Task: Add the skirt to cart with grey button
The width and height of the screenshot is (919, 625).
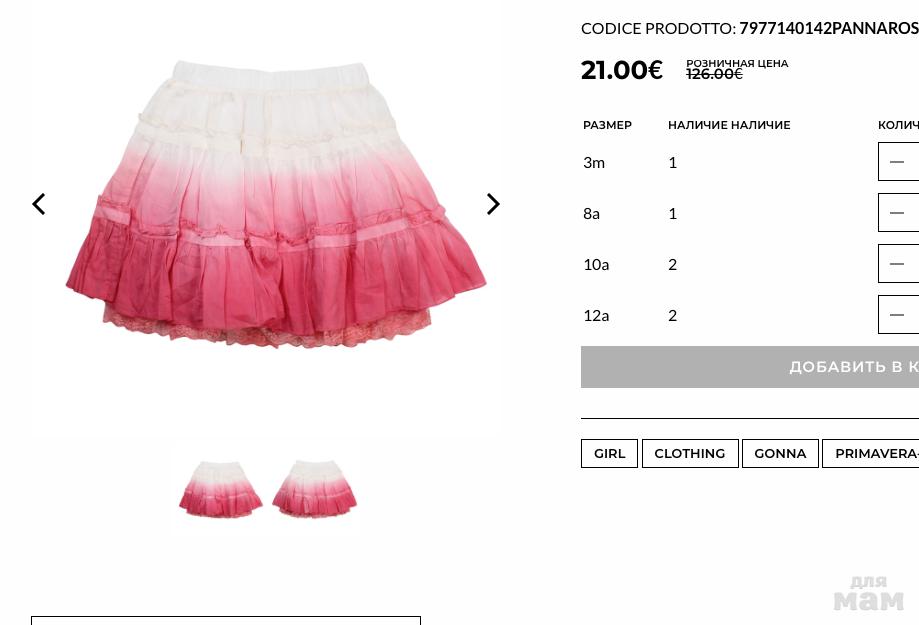Action: (x=750, y=367)
